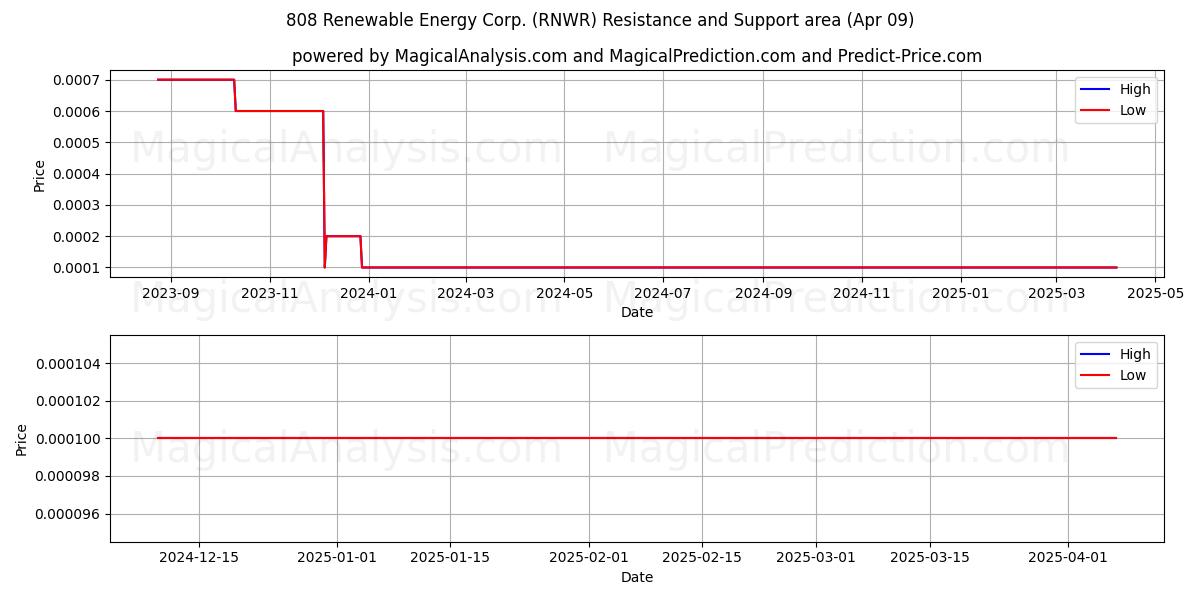Image resolution: width=1200 pixels, height=600 pixels.
Task: Click the 2024-09 date tick label
Action: (763, 293)
